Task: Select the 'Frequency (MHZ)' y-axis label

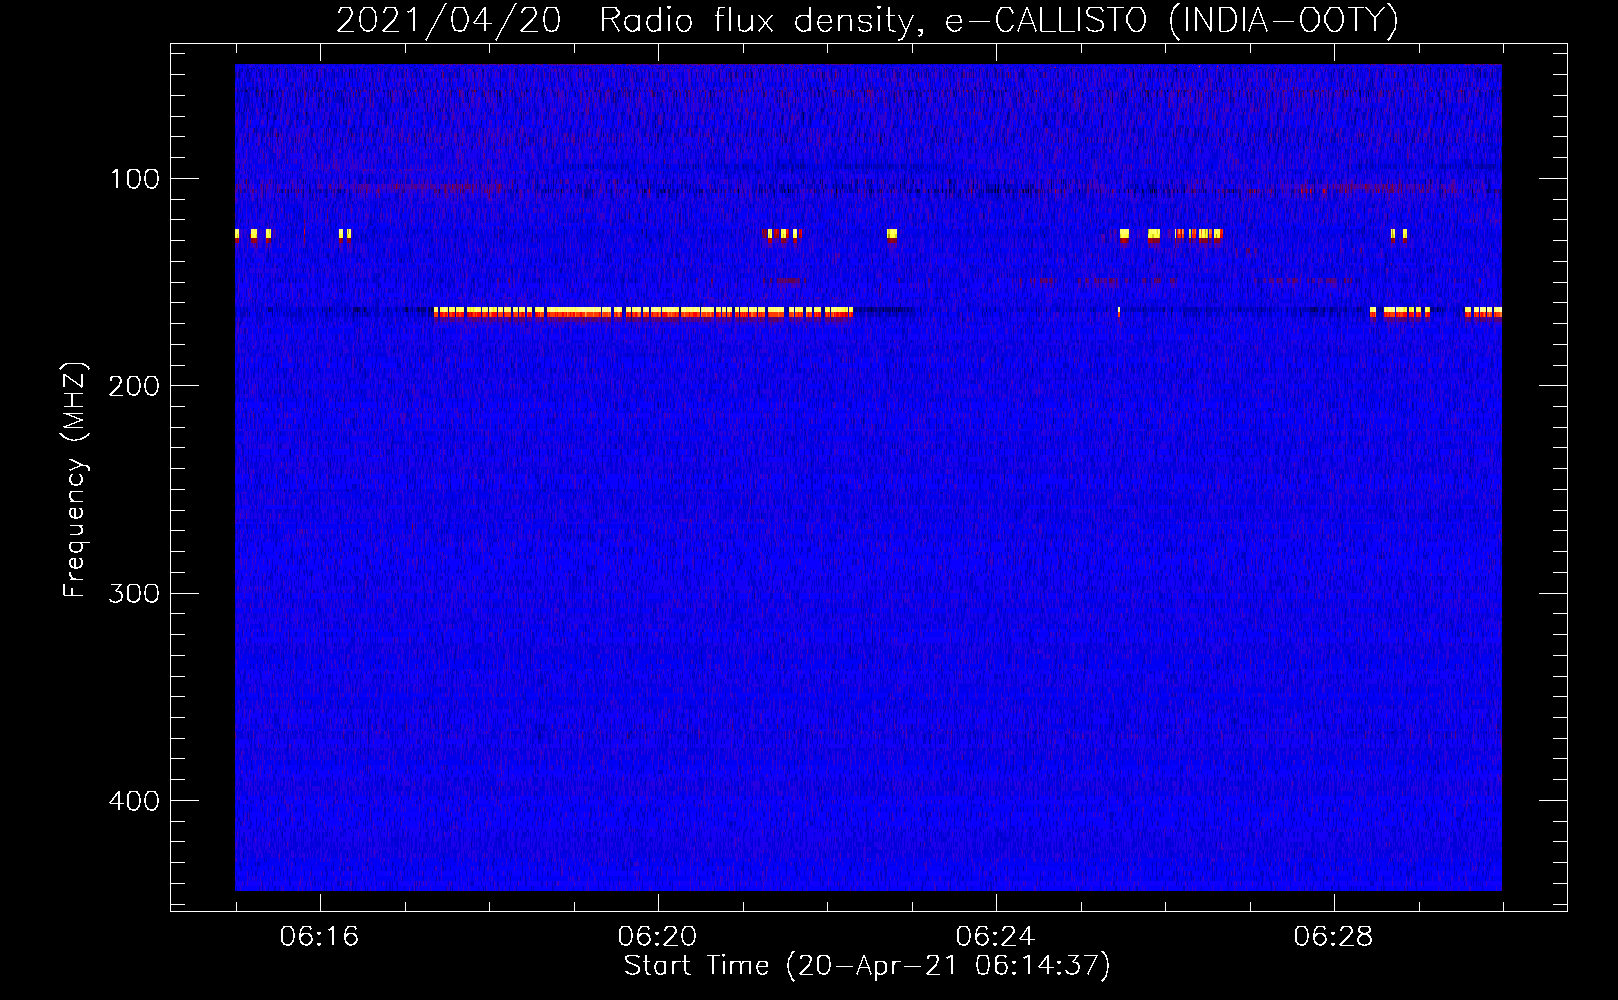Action: click(75, 479)
